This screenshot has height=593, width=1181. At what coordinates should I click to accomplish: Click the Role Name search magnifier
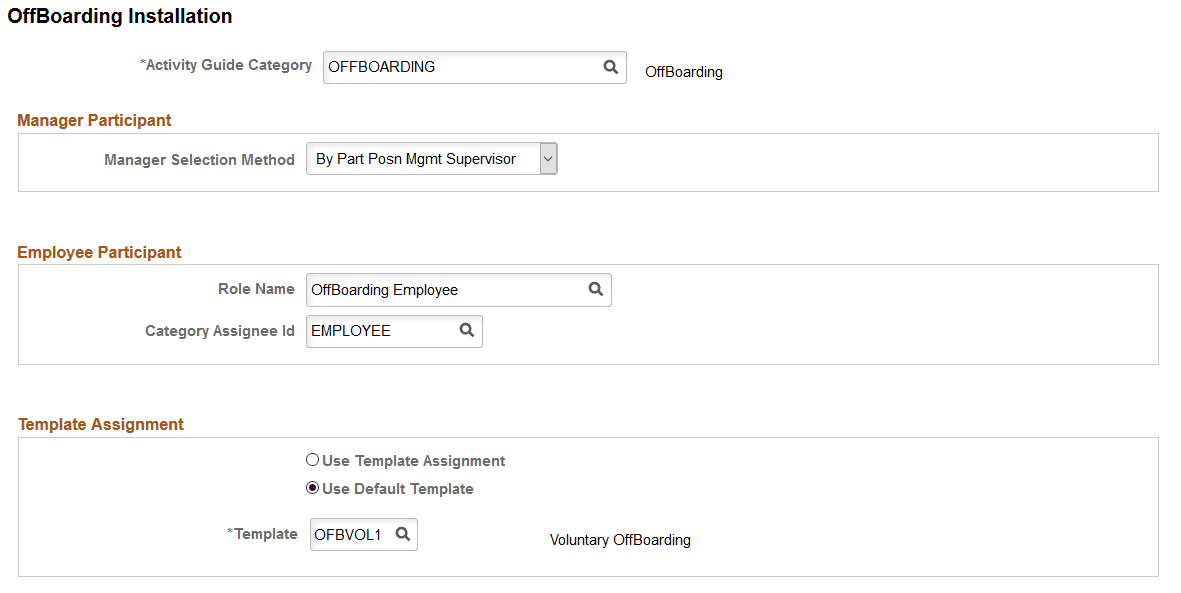pyautogui.click(x=596, y=289)
